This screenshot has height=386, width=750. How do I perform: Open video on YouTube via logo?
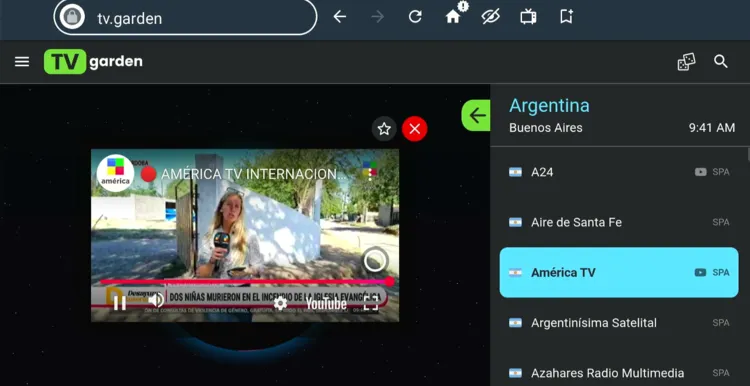326,304
